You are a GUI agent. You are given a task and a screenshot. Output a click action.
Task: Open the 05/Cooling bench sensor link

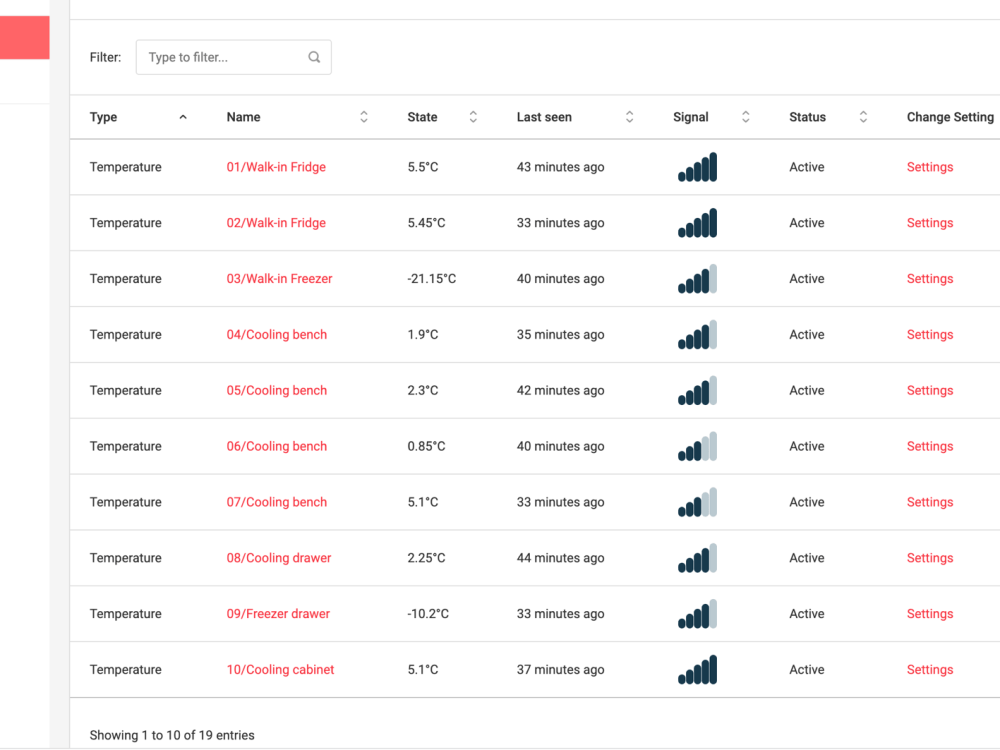pyautogui.click(x=277, y=390)
